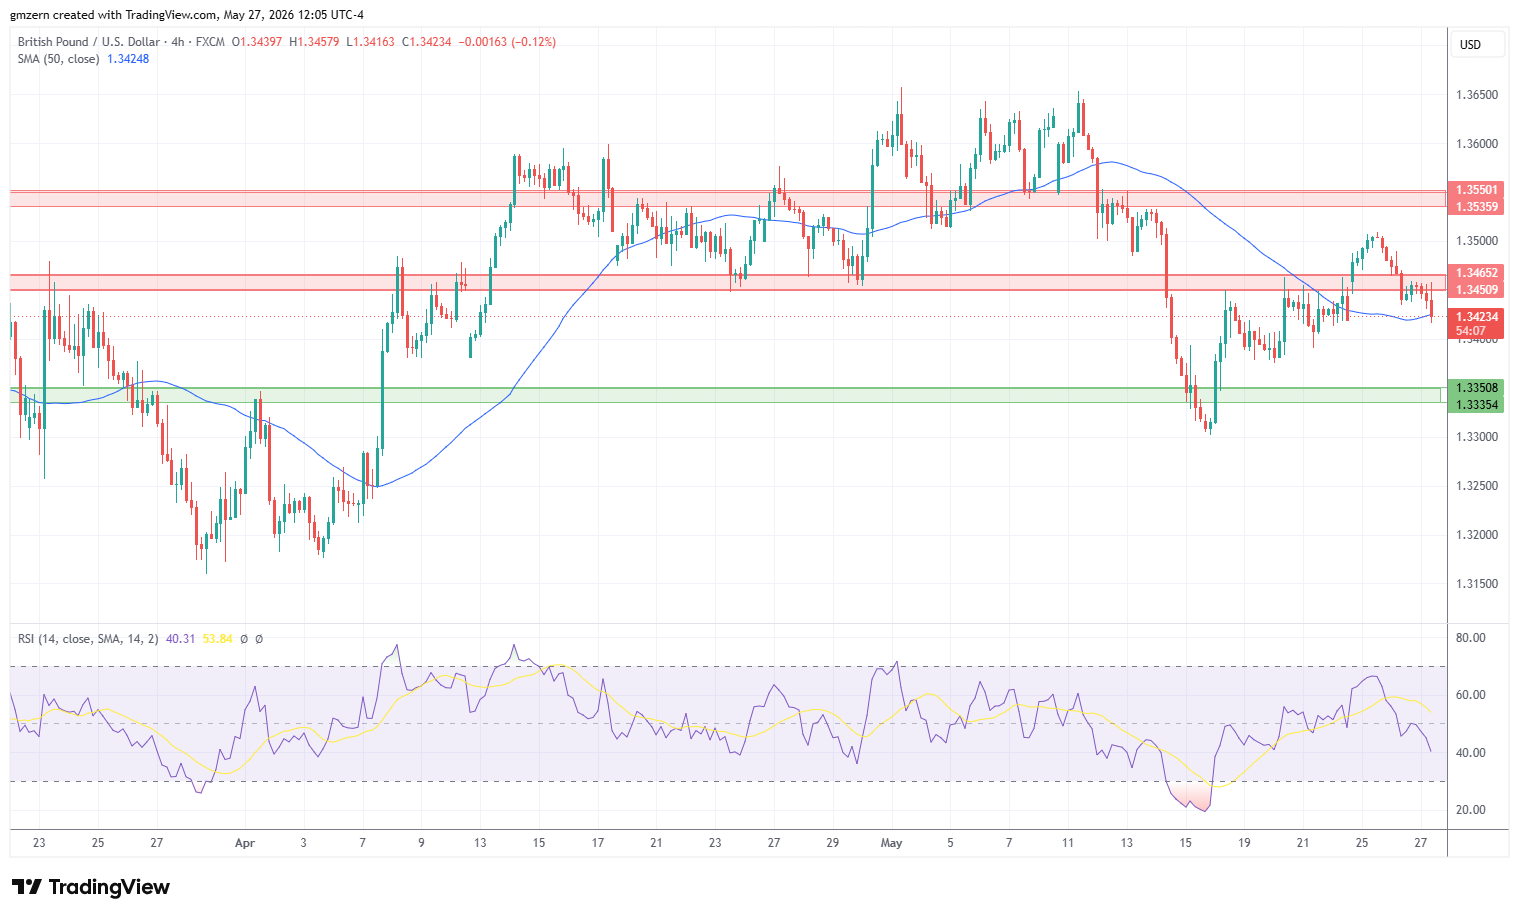The width and height of the screenshot is (1519, 917).
Task: Click the low price value L1.34163
Action: tap(370, 42)
